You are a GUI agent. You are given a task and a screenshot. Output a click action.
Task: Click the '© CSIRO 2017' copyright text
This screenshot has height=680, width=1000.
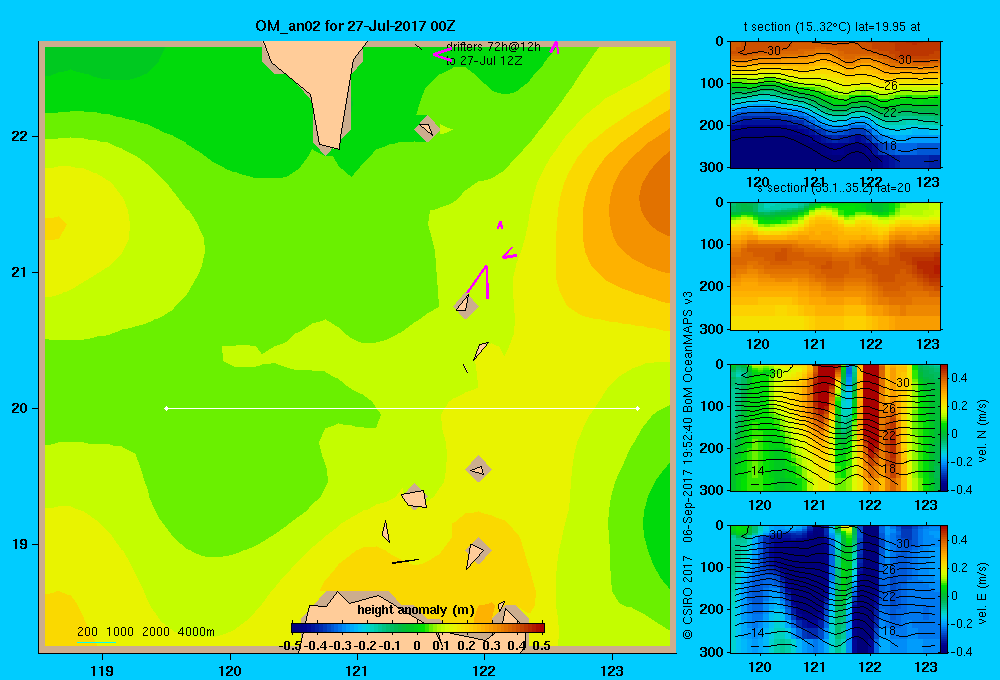click(688, 597)
